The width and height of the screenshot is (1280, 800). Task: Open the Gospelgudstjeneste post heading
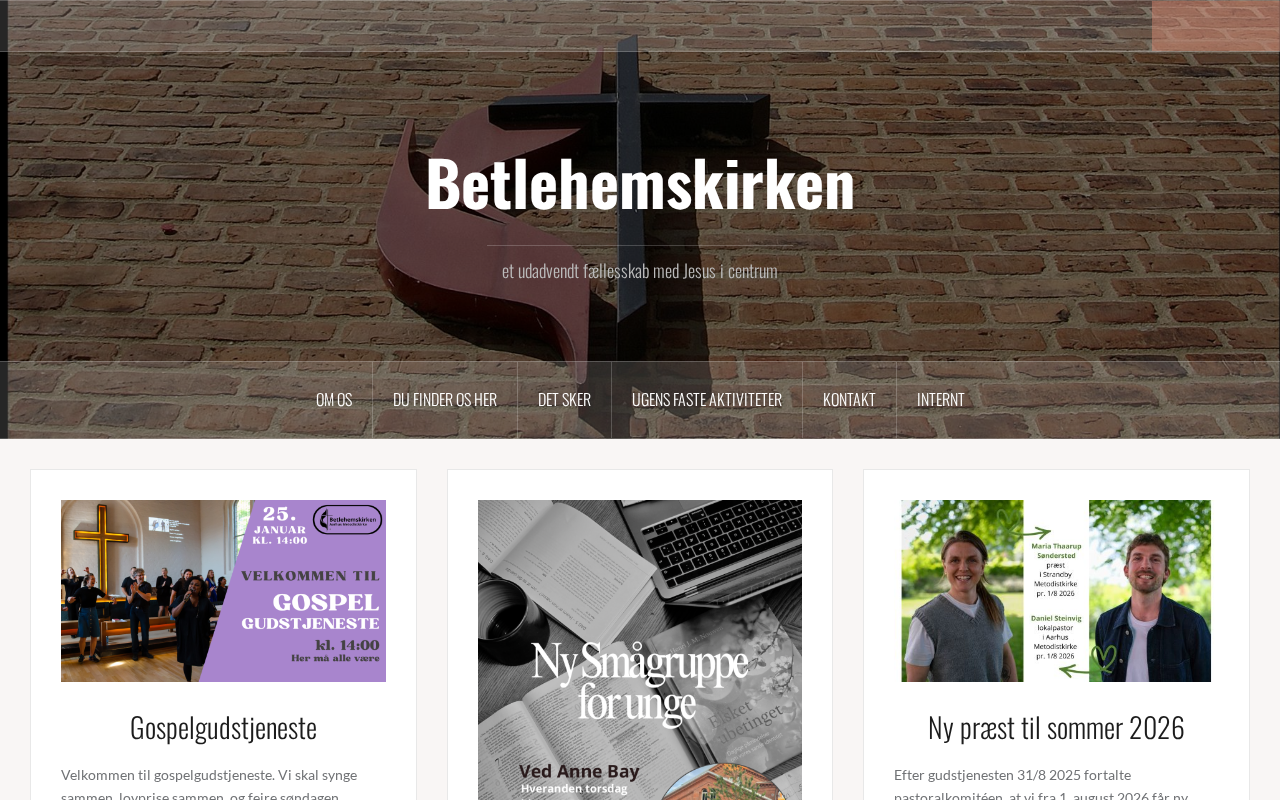[223, 727]
